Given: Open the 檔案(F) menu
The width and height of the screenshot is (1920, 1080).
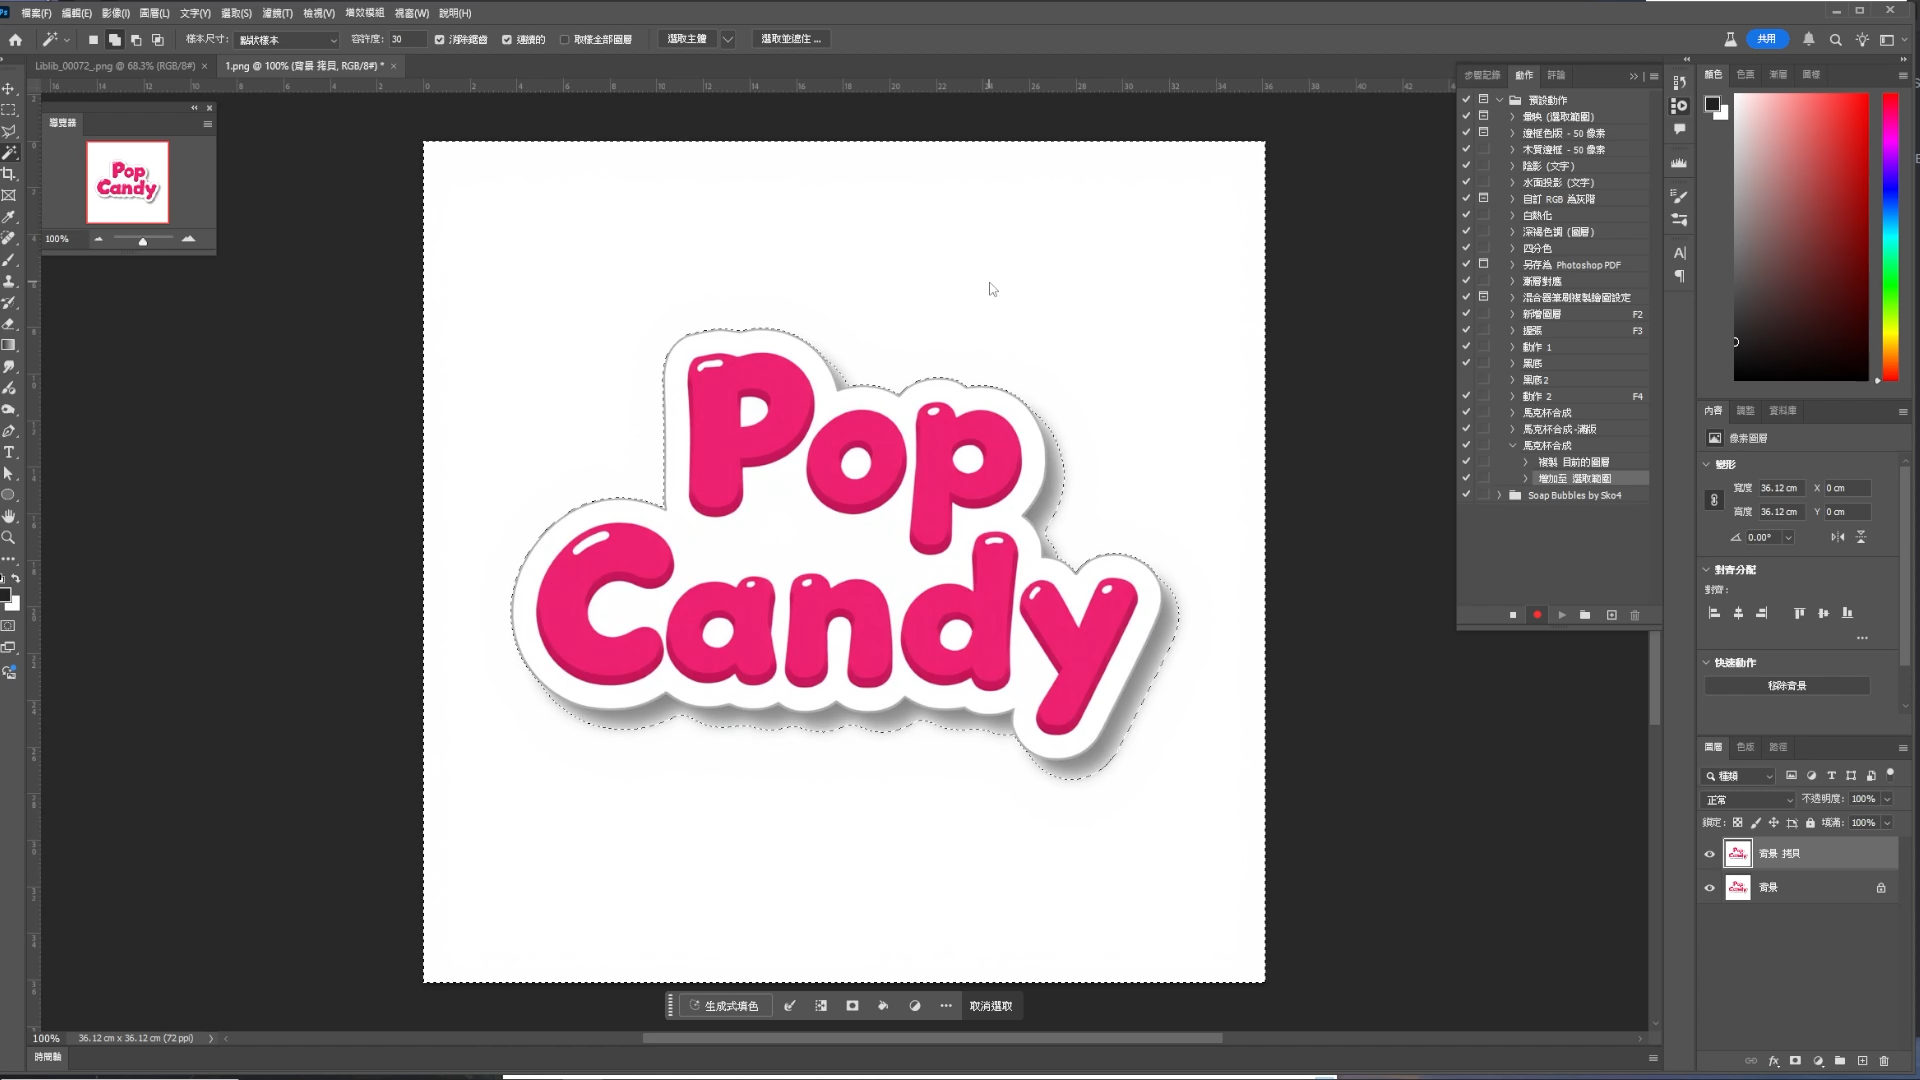Looking at the screenshot, I should pos(37,13).
